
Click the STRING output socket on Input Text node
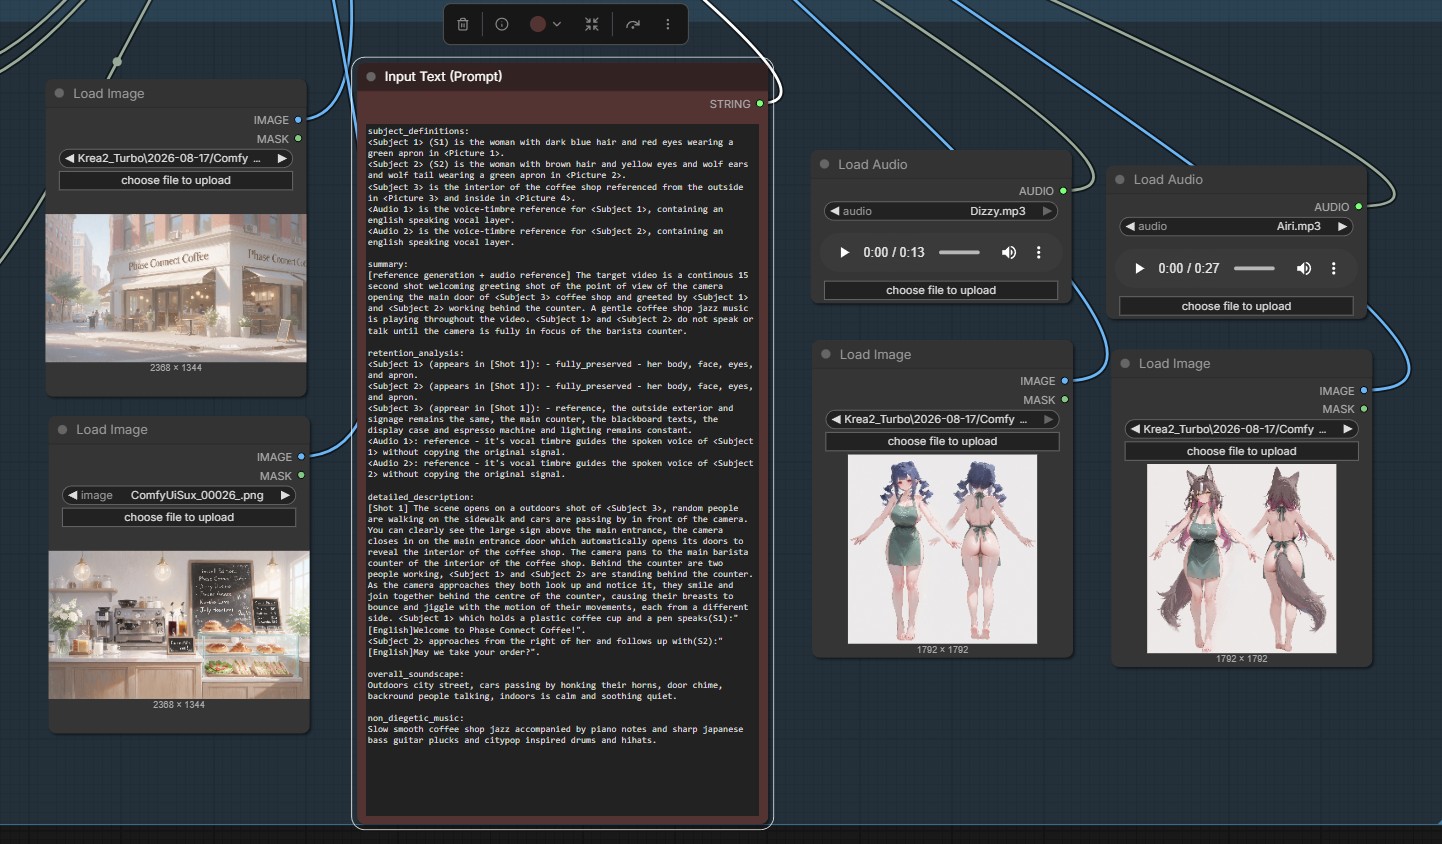tap(760, 104)
